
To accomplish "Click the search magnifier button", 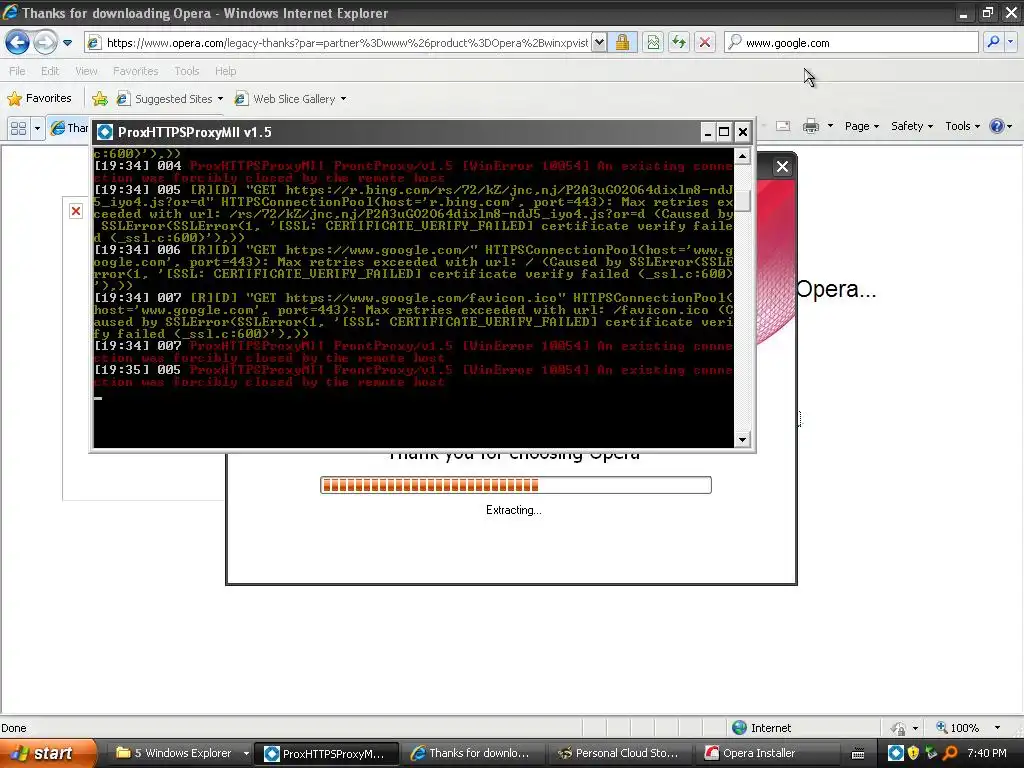I will pos(993,42).
